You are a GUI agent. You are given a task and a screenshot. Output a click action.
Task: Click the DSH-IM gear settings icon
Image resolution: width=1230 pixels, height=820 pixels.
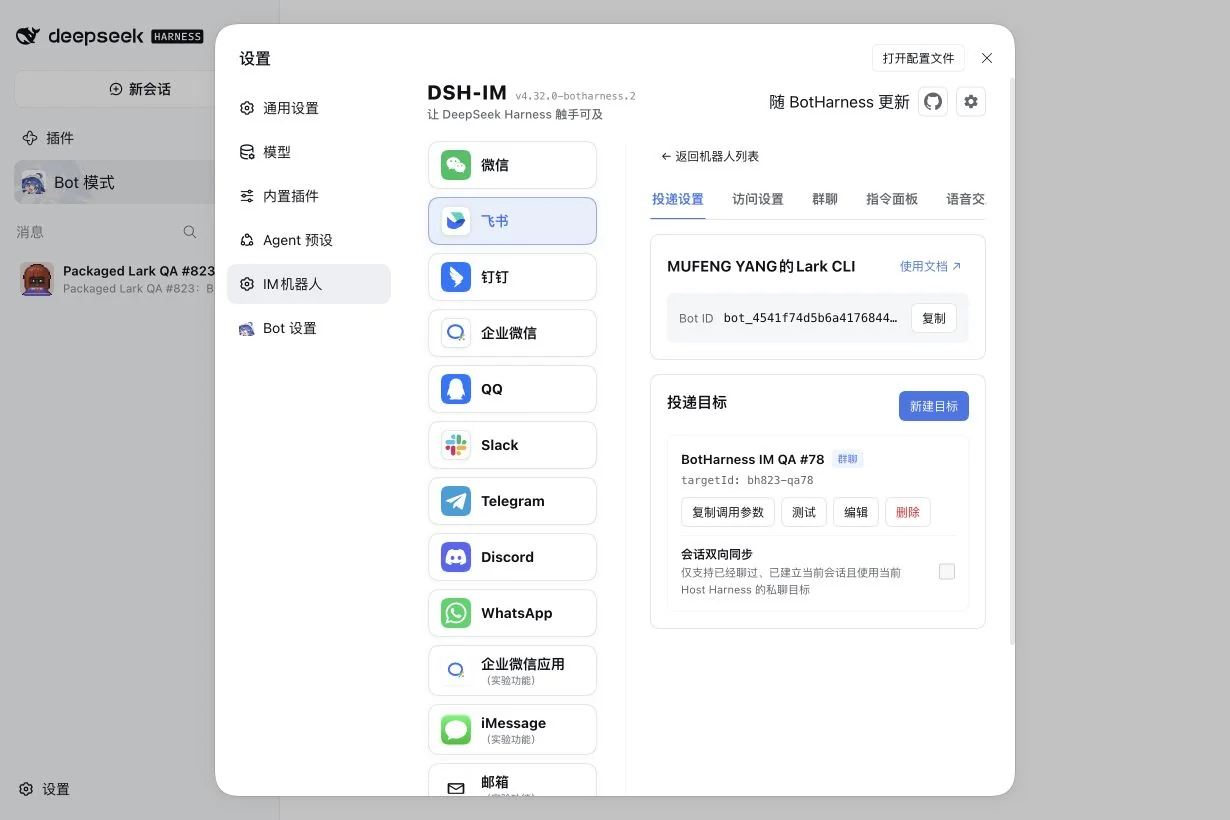click(971, 101)
